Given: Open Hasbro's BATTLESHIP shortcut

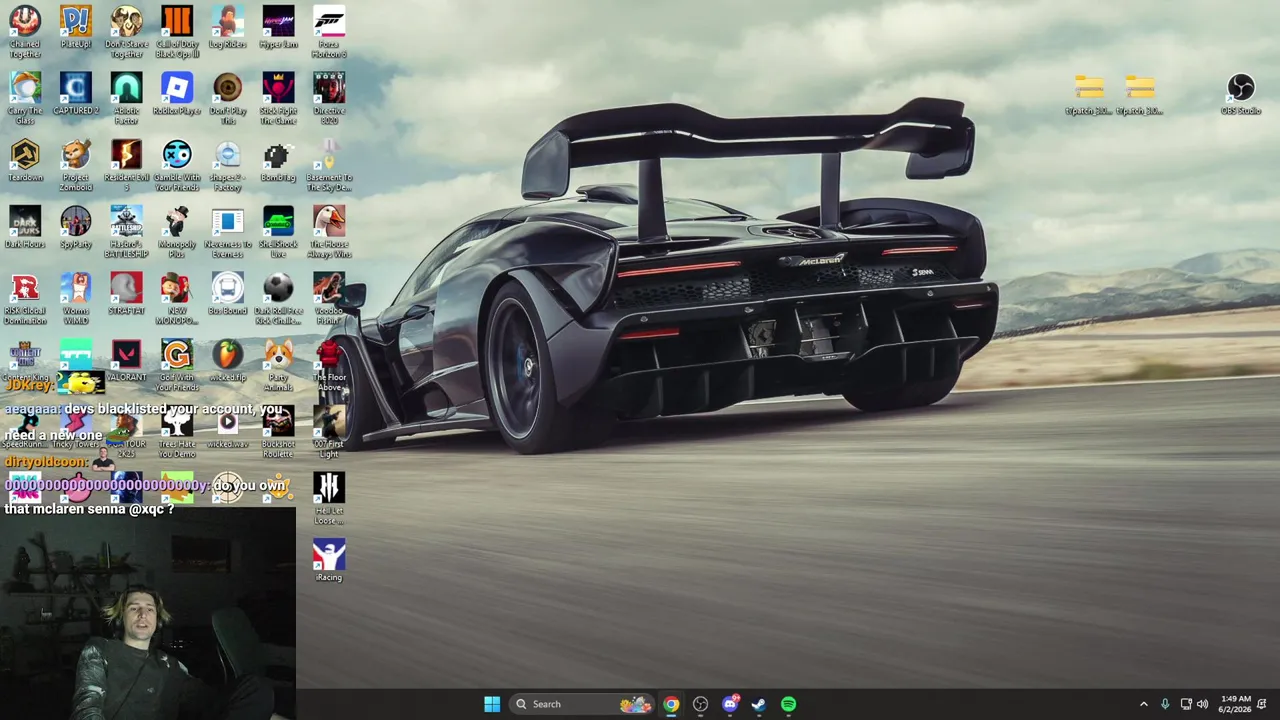Looking at the screenshot, I should pos(126,232).
